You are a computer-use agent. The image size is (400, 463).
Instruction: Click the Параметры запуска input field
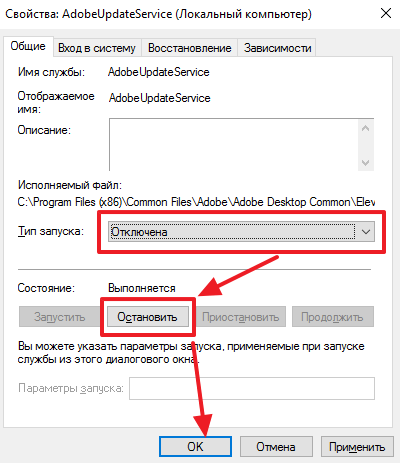point(252,388)
